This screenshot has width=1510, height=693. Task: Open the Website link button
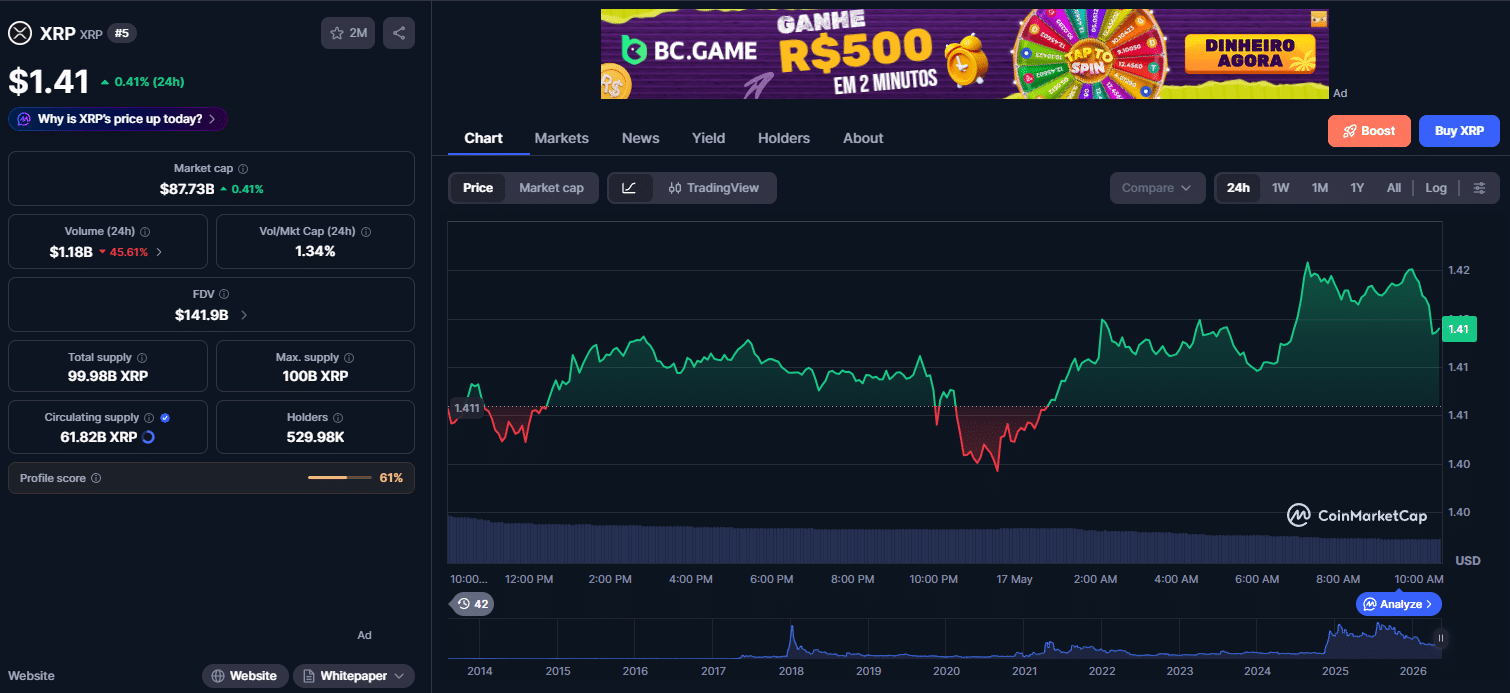(245, 676)
